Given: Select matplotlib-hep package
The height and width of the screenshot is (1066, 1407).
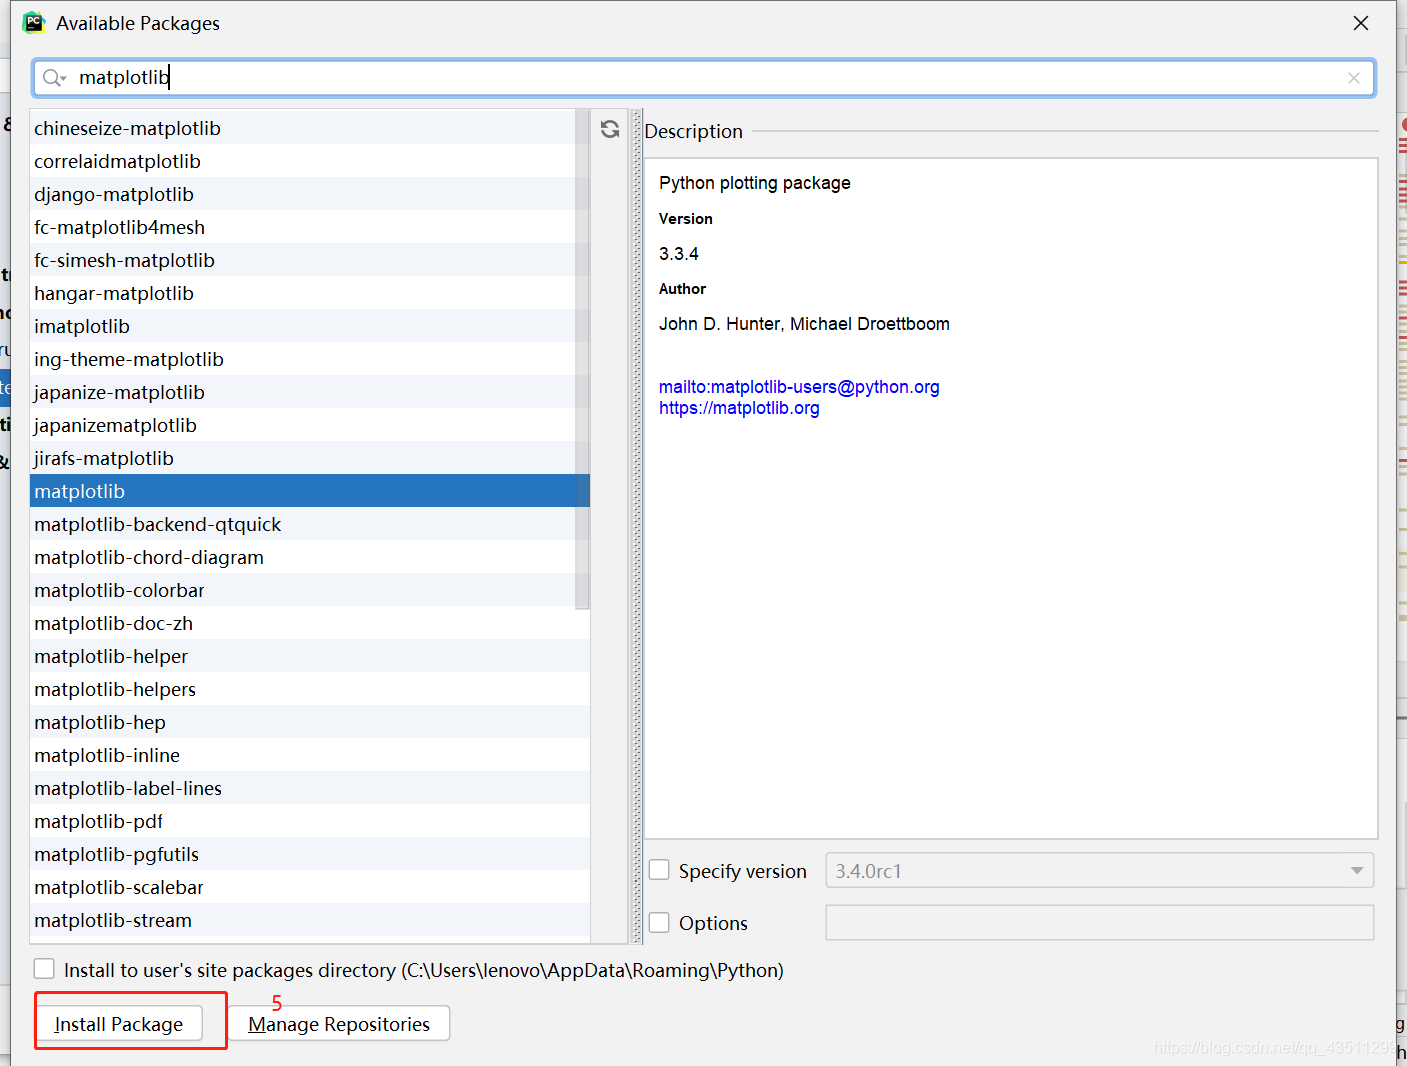Looking at the screenshot, I should coord(310,722).
